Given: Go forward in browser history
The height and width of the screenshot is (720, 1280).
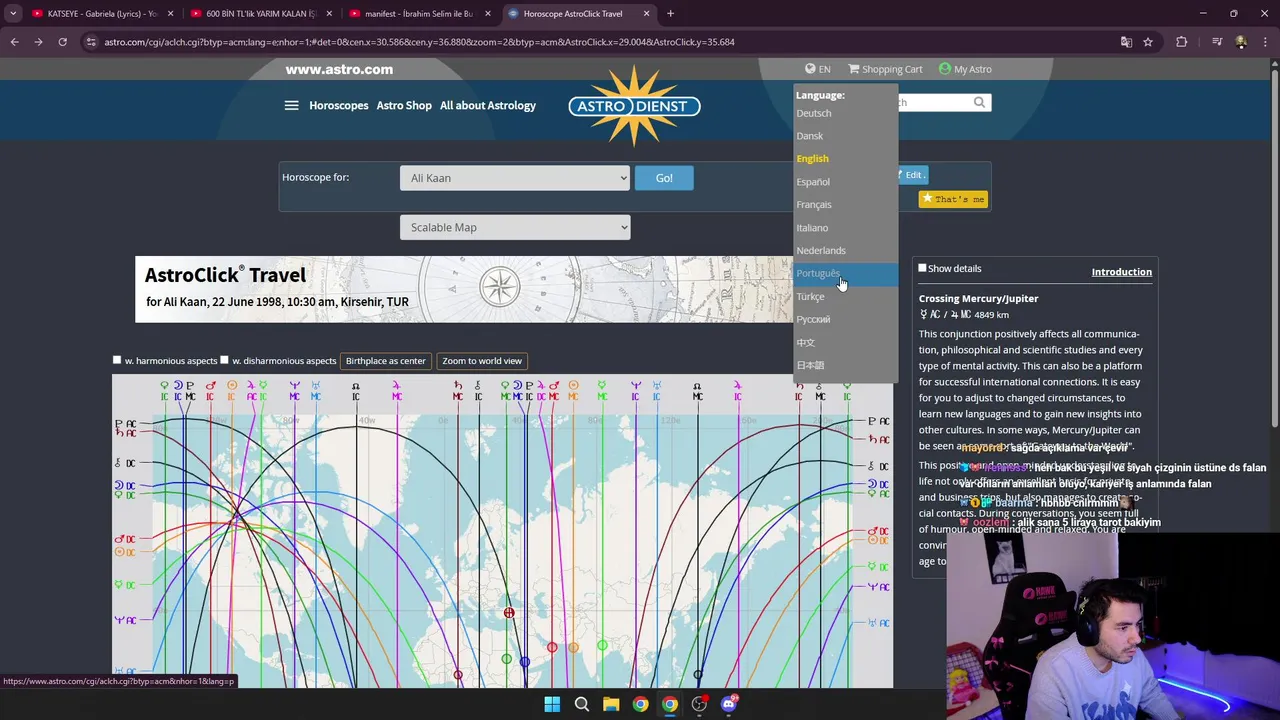Looking at the screenshot, I should pos(38,42).
